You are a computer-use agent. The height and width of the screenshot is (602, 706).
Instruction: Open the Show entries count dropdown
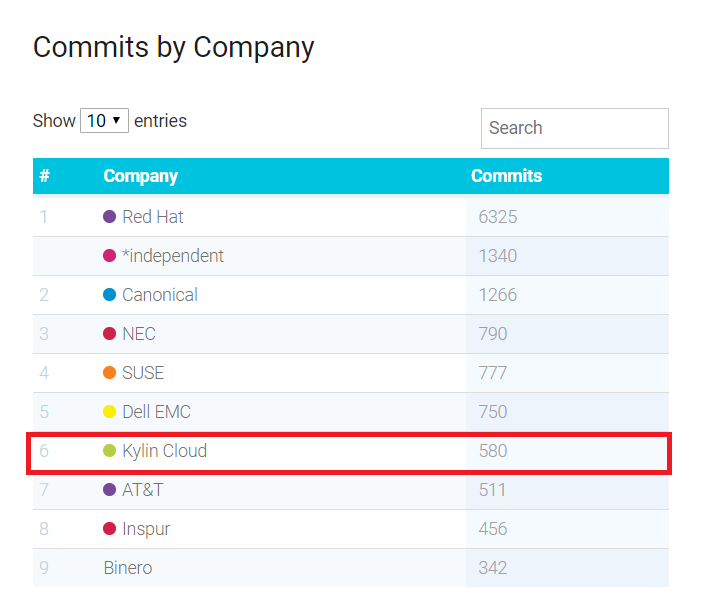click(x=104, y=121)
